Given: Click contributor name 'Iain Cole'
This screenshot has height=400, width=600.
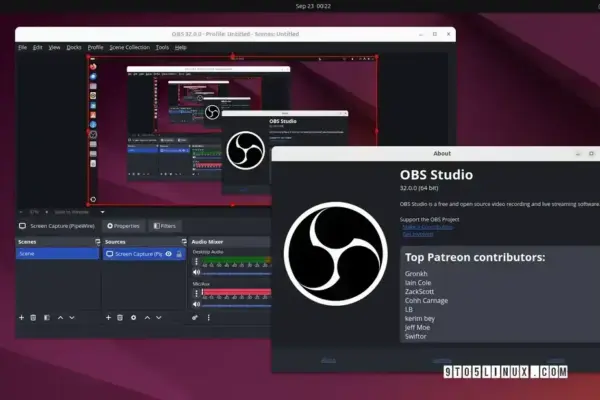Looking at the screenshot, I should (418, 282).
